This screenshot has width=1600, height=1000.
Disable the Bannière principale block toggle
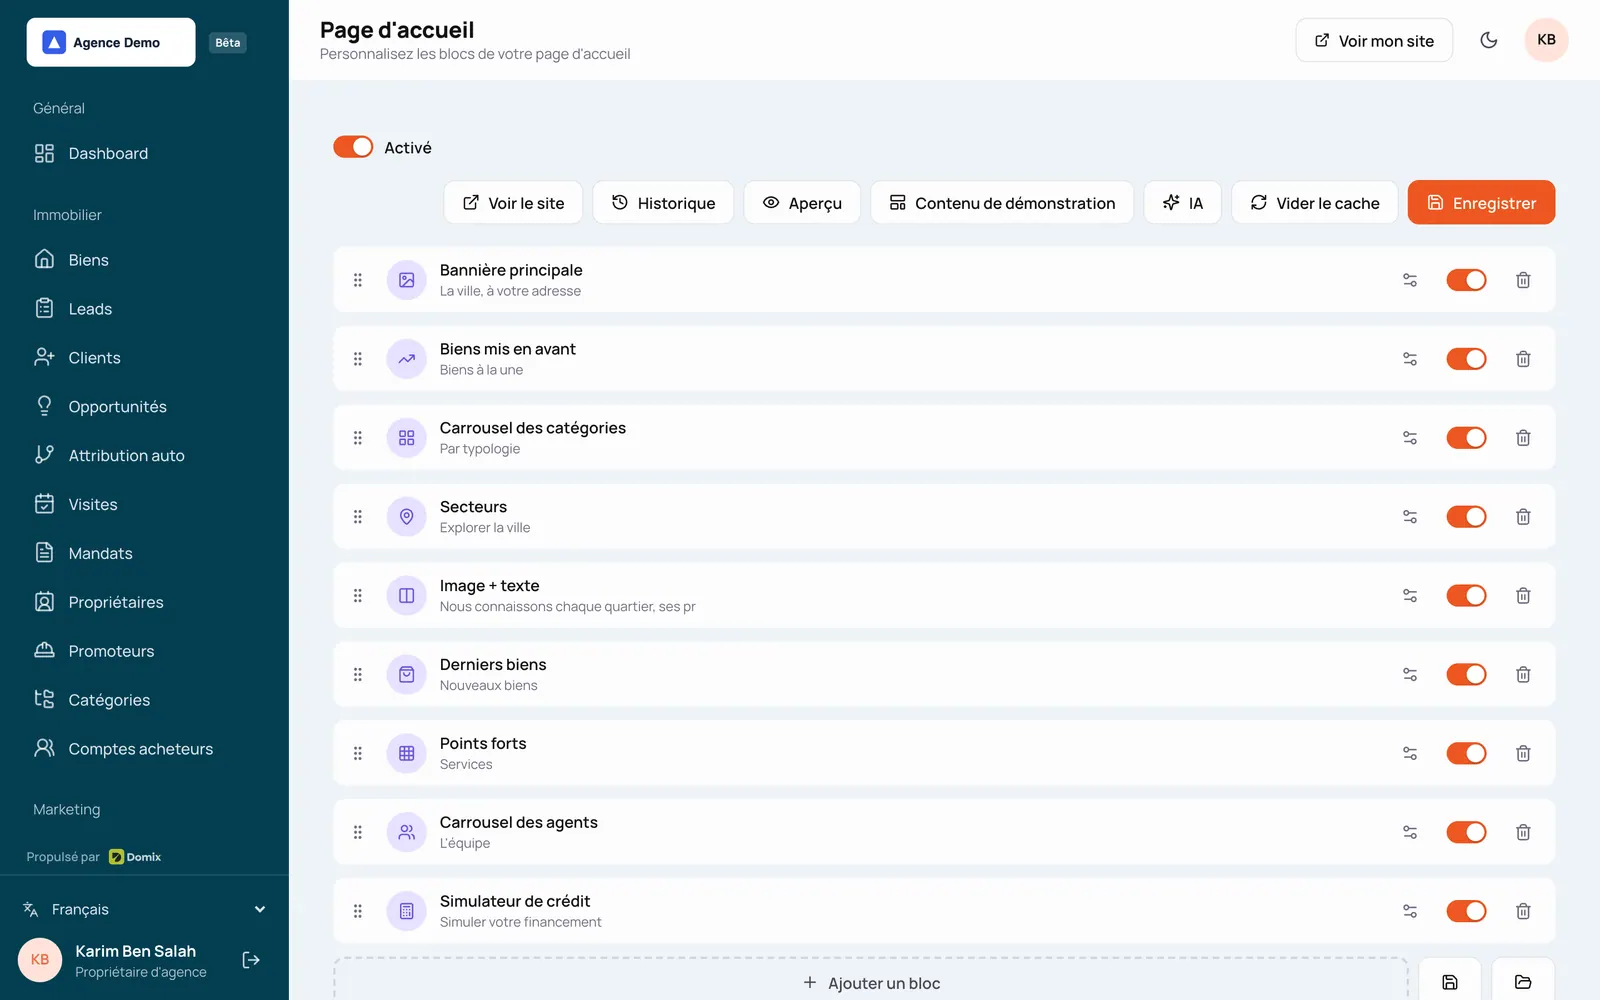[1466, 280]
